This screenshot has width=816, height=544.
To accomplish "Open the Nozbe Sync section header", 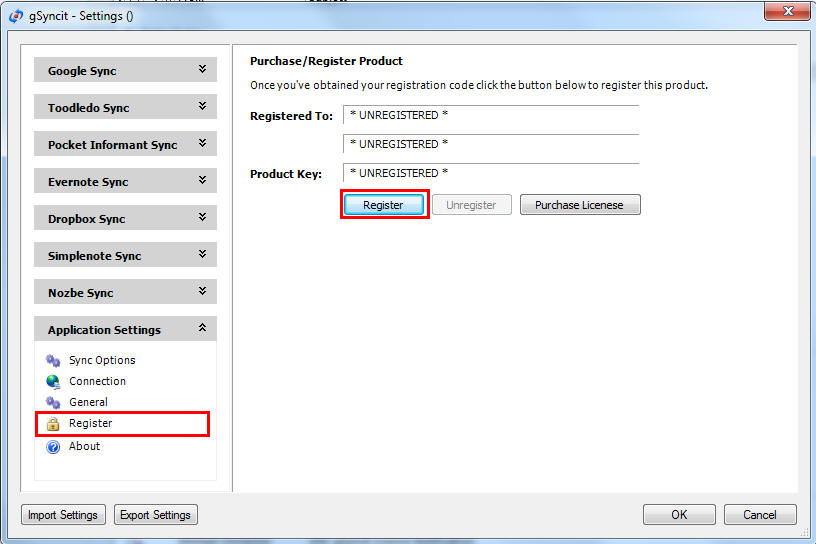I will [x=125, y=292].
